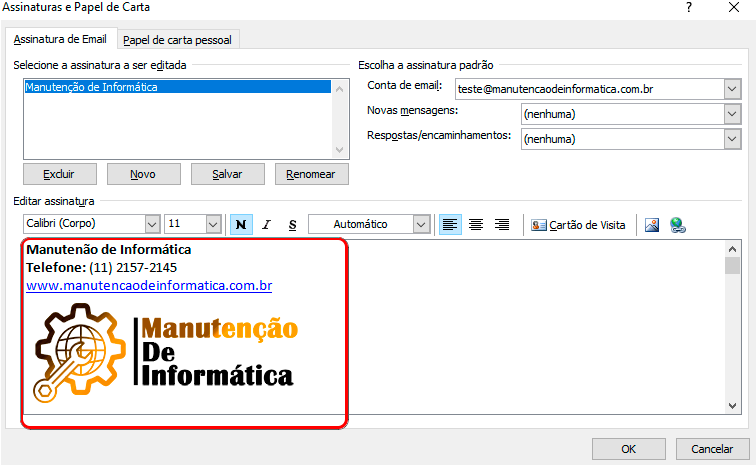Click the Manutenção De Informática logo image
The image size is (756, 465).
[165, 353]
